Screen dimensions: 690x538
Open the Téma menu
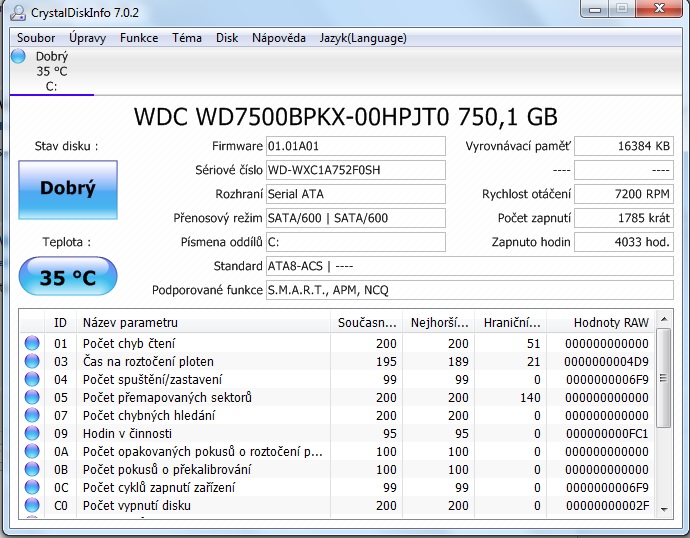pos(187,38)
